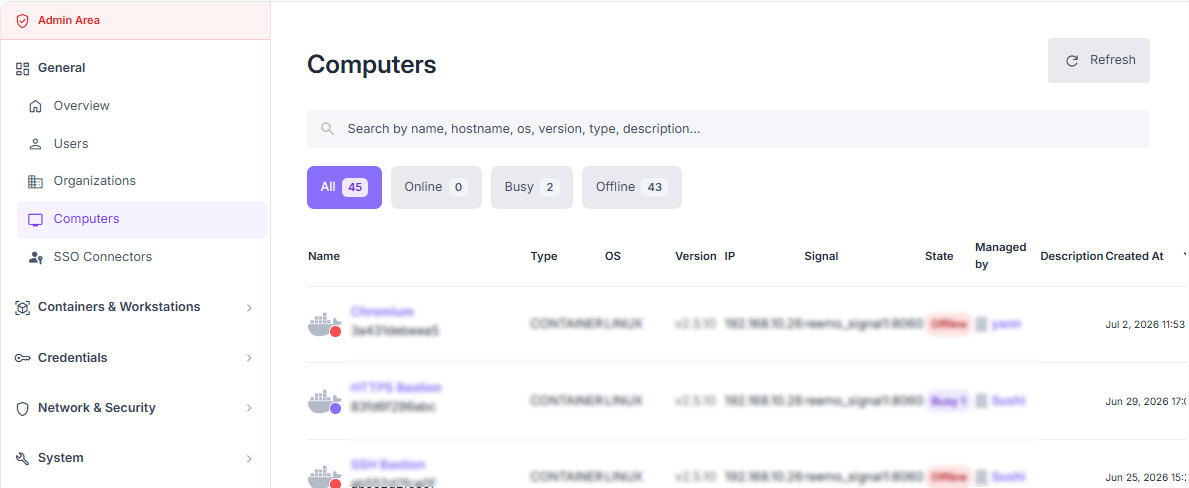1189x488 pixels.
Task: Expand the System section chevron
Action: [249, 458]
